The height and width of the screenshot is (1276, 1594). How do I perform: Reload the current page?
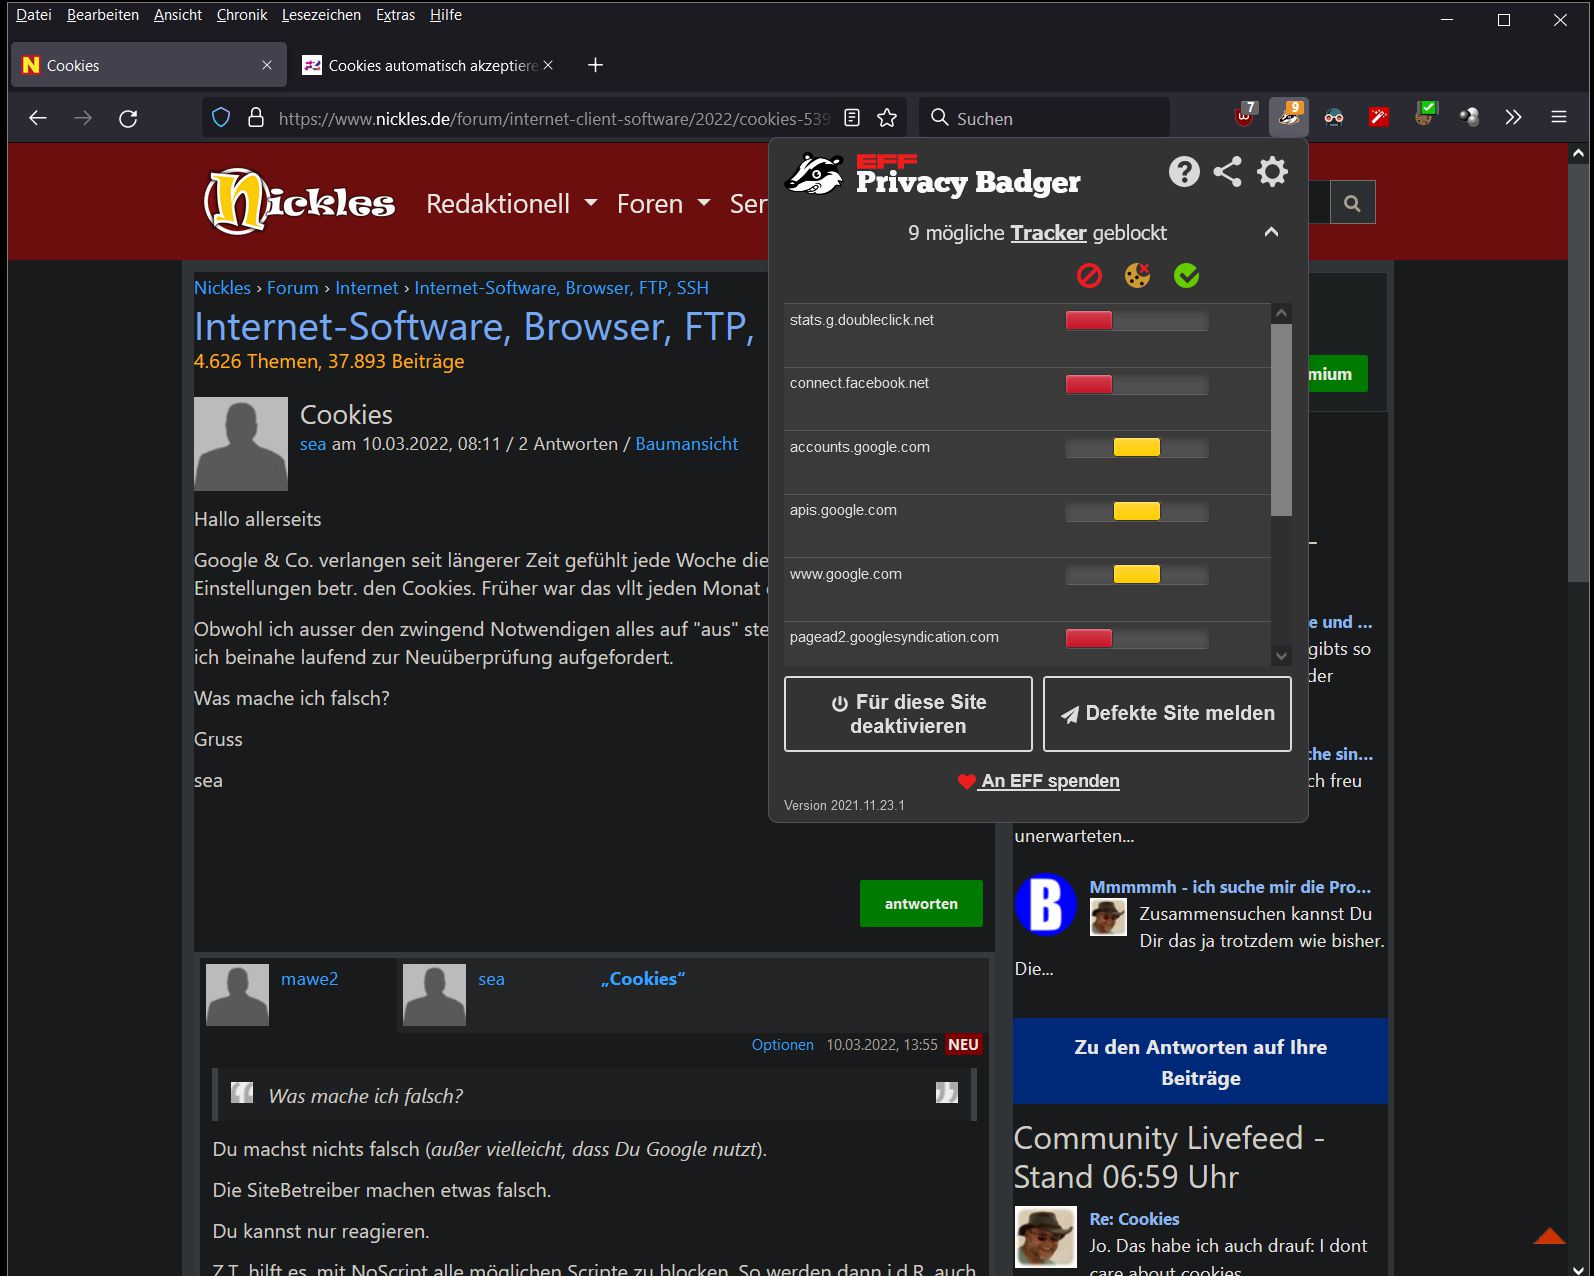[128, 118]
